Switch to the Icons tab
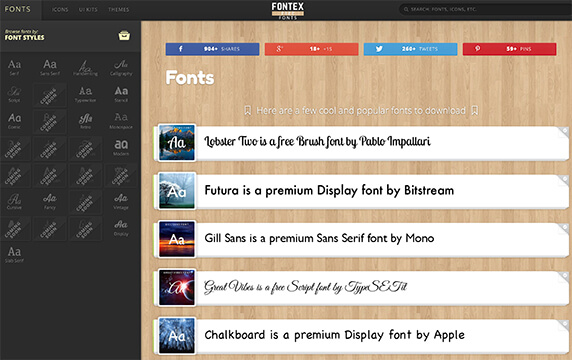This screenshot has width=572, height=360. (x=60, y=9)
